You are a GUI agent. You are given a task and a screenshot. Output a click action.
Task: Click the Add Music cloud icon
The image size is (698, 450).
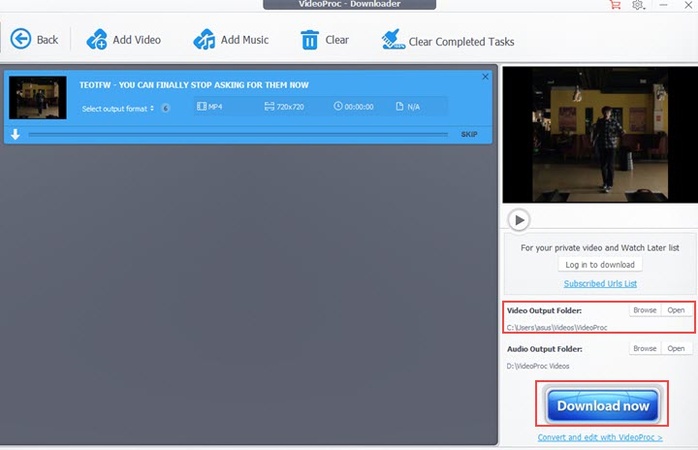204,39
